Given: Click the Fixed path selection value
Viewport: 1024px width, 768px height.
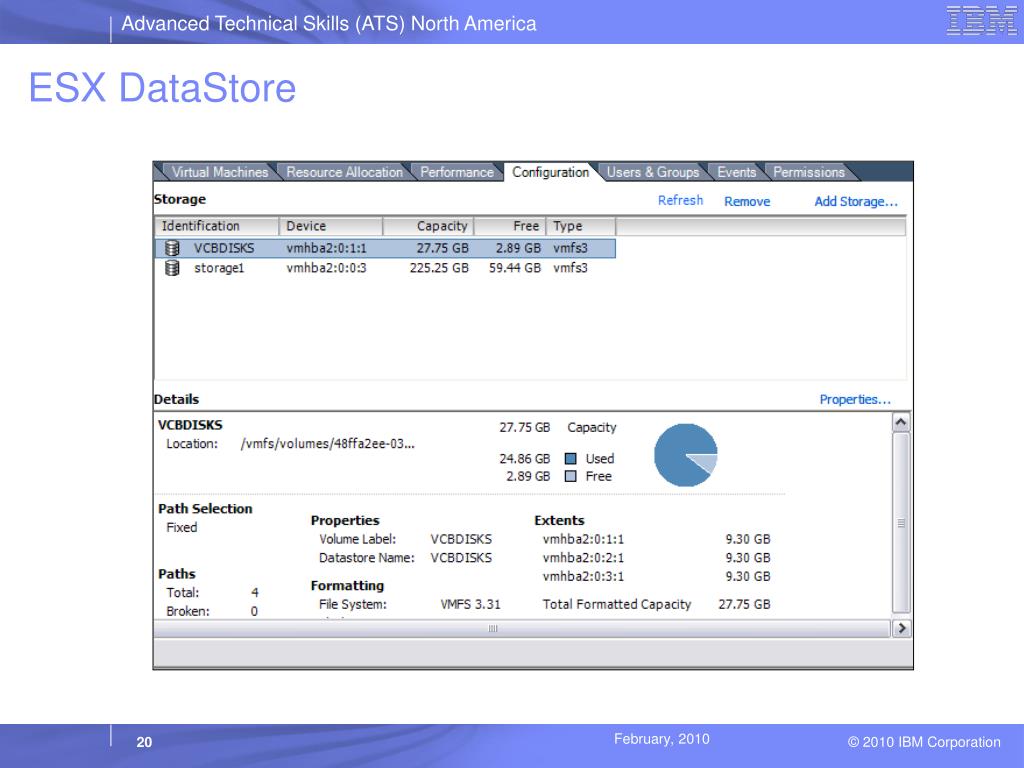Looking at the screenshot, I should [x=182, y=528].
